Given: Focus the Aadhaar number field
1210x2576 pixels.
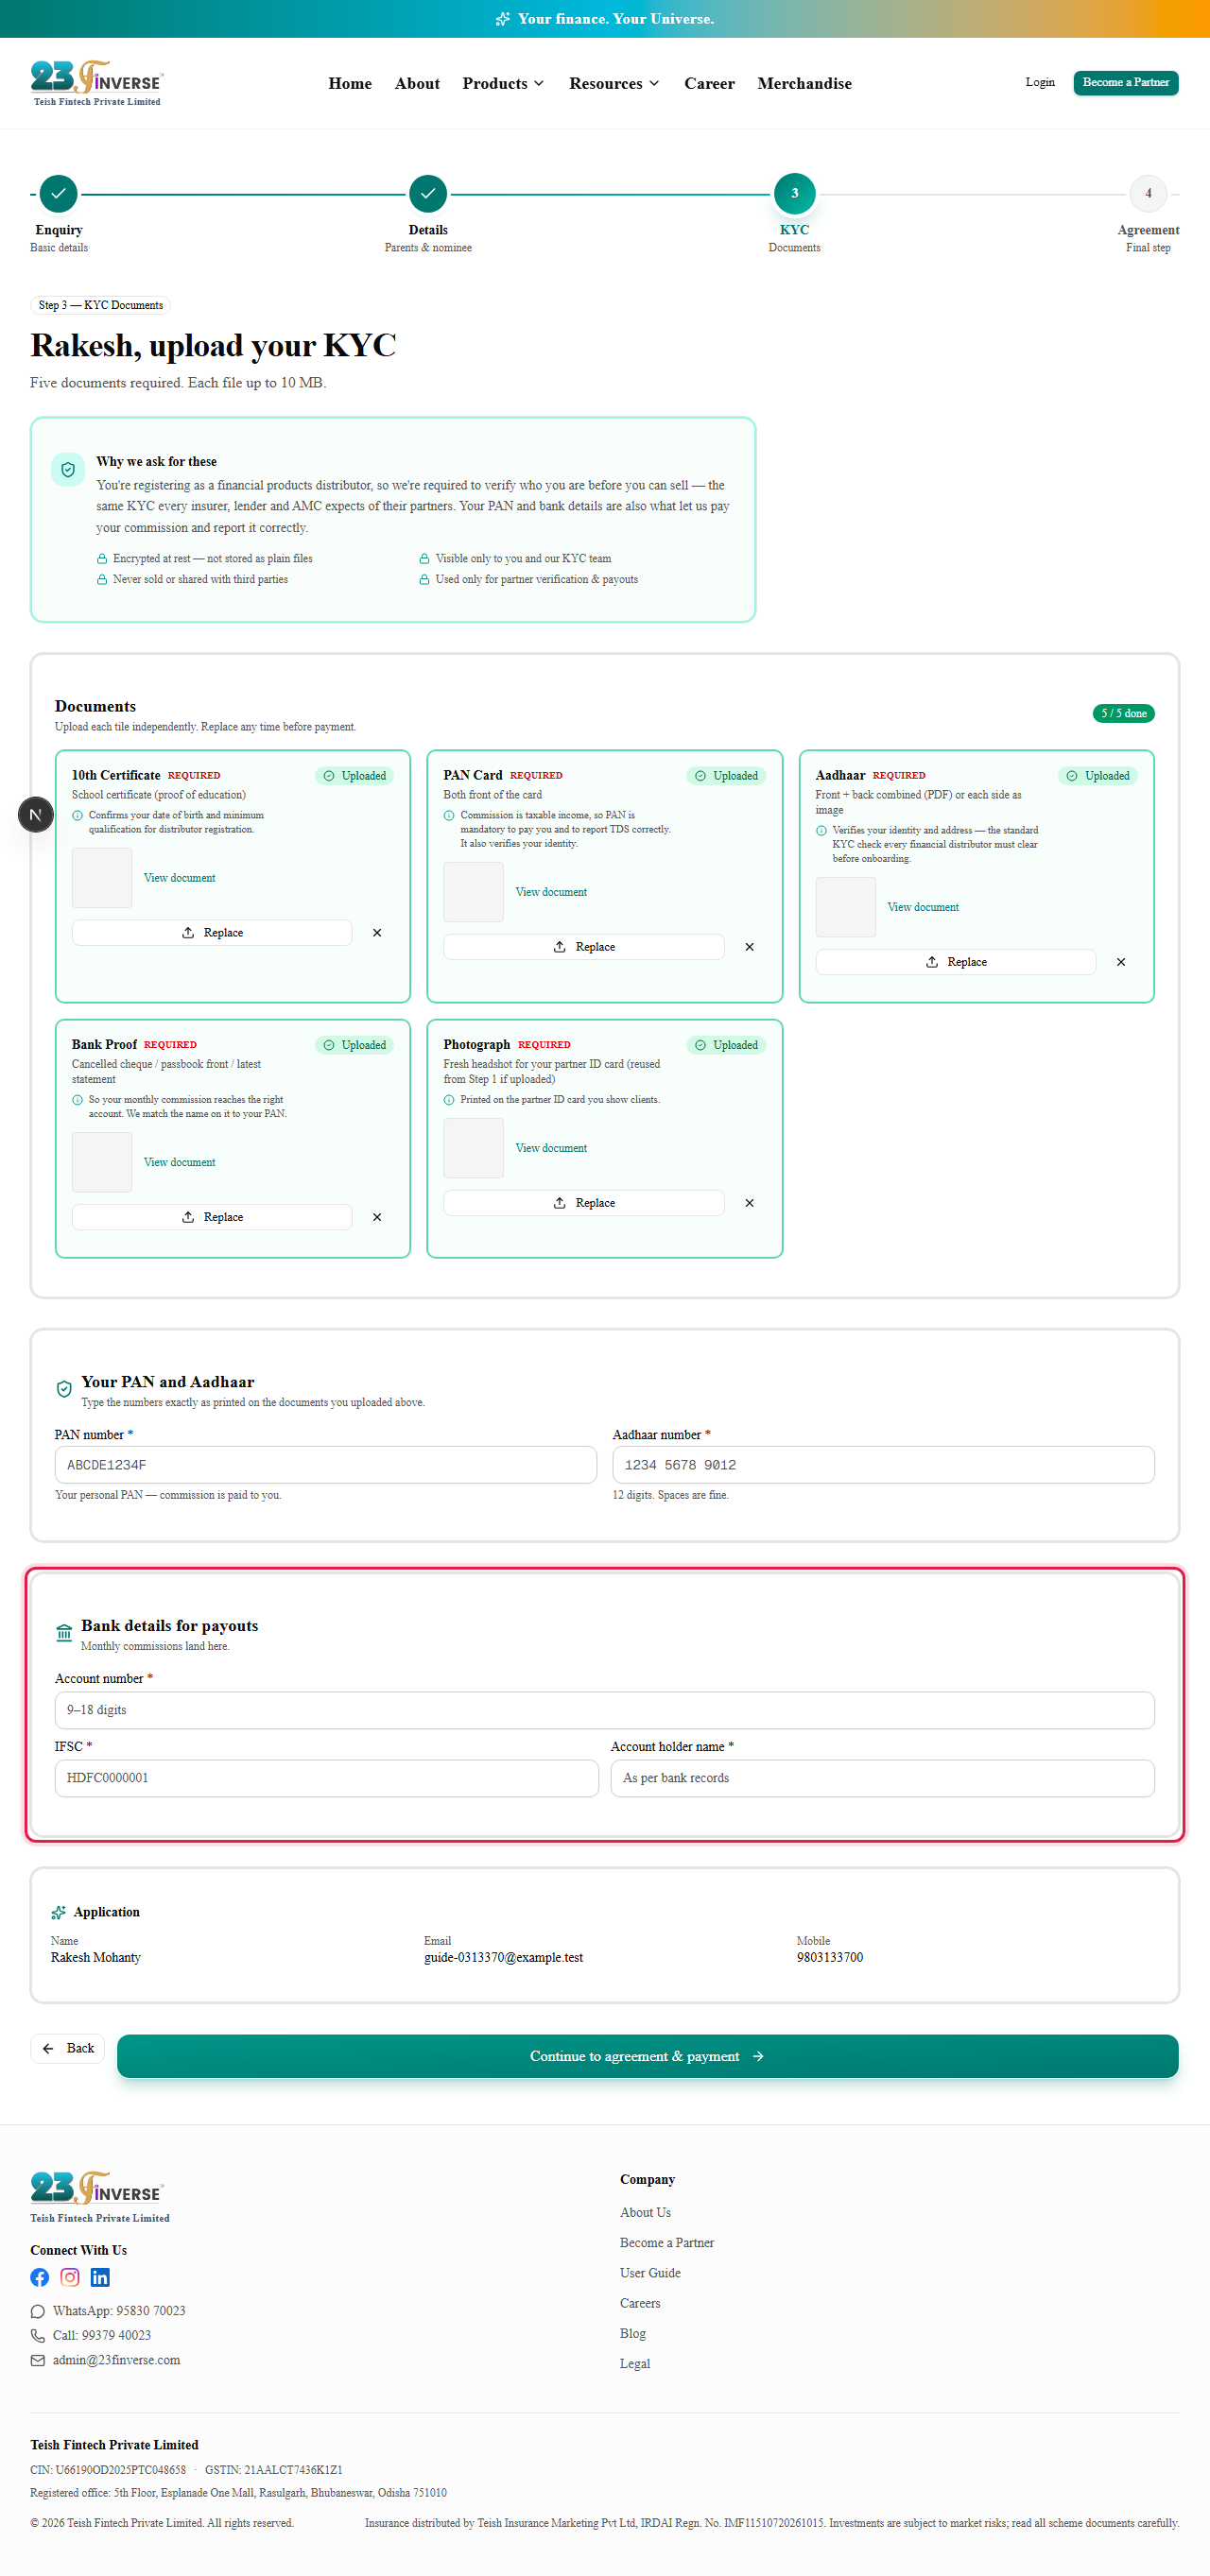Looking at the screenshot, I should click(x=883, y=1465).
